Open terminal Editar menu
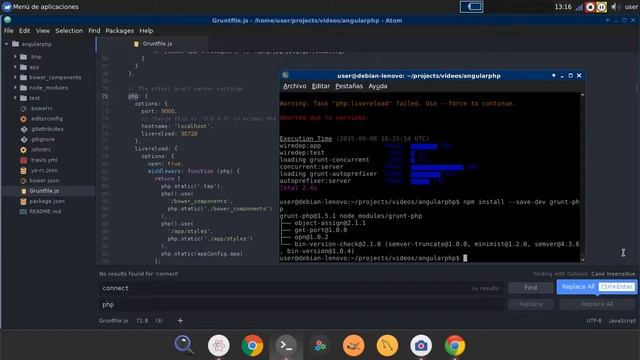This screenshot has height=360, width=640. (321, 86)
